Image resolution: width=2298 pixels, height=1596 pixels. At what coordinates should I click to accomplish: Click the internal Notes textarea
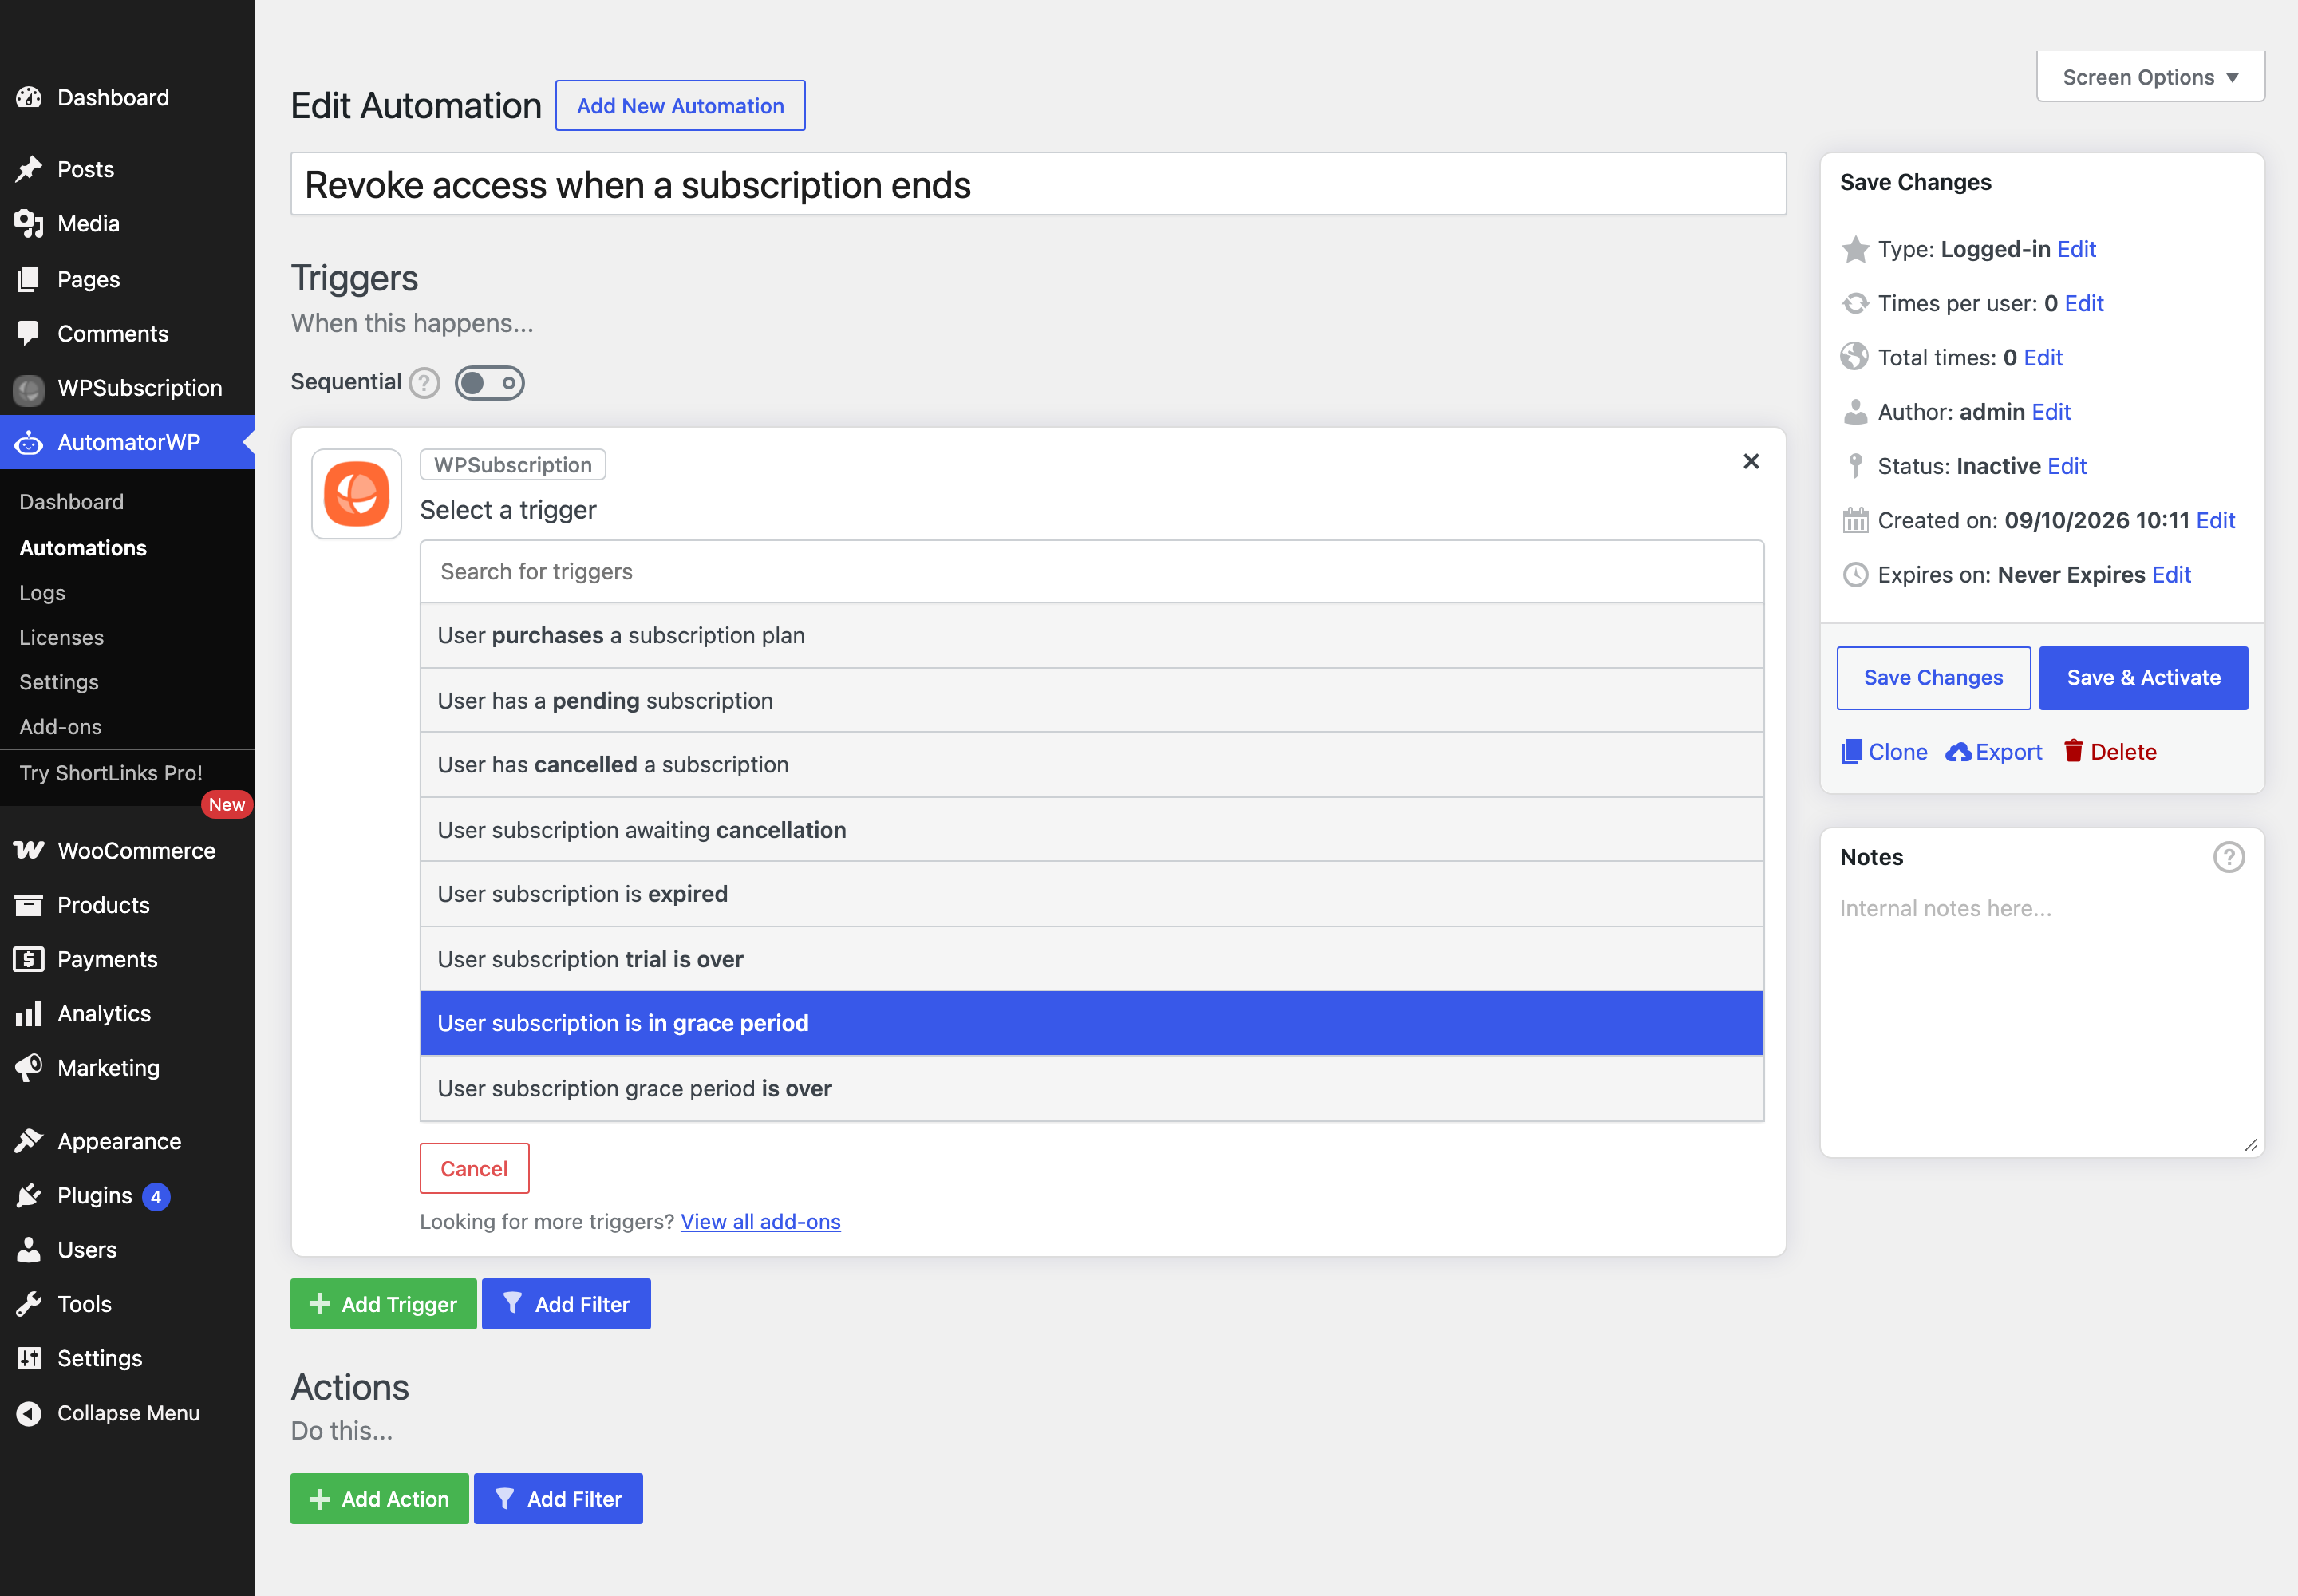click(2042, 1018)
